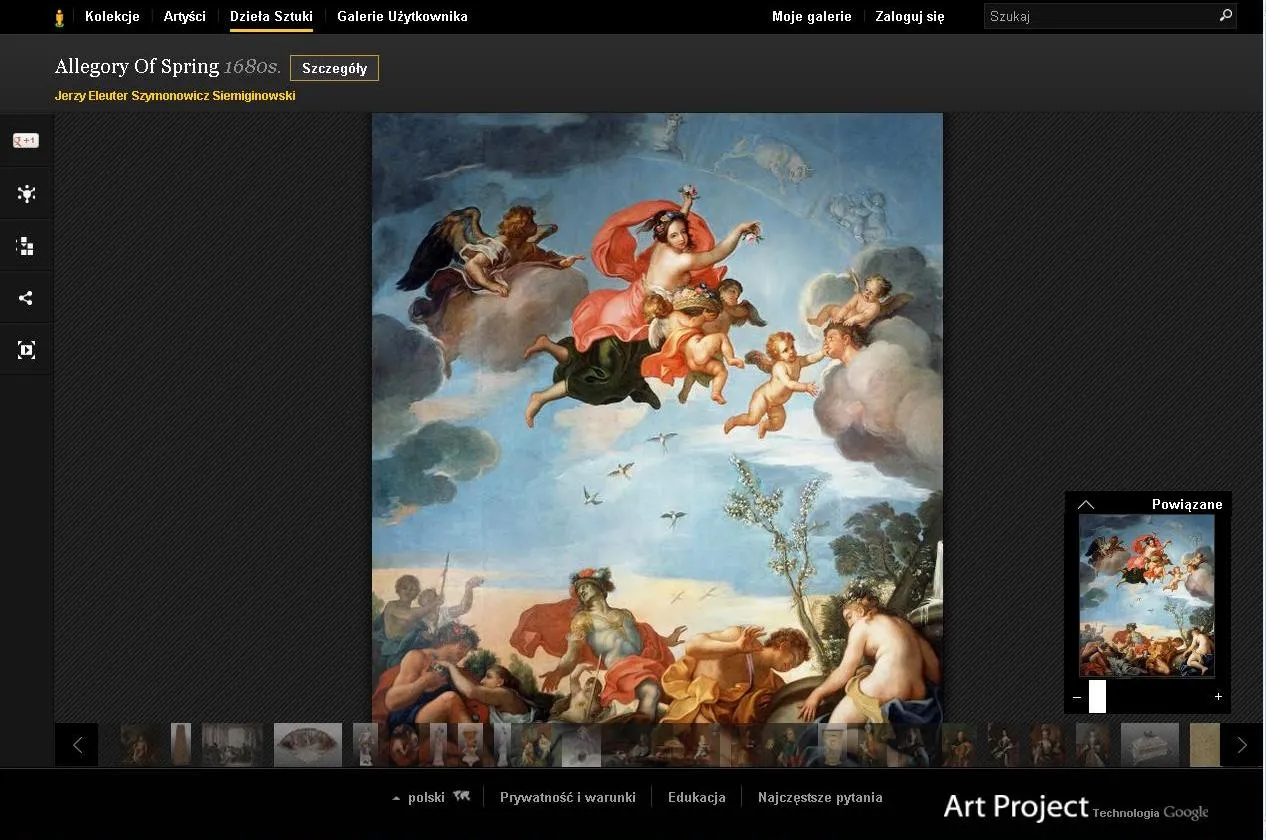Open the museum street view icon

25,193
